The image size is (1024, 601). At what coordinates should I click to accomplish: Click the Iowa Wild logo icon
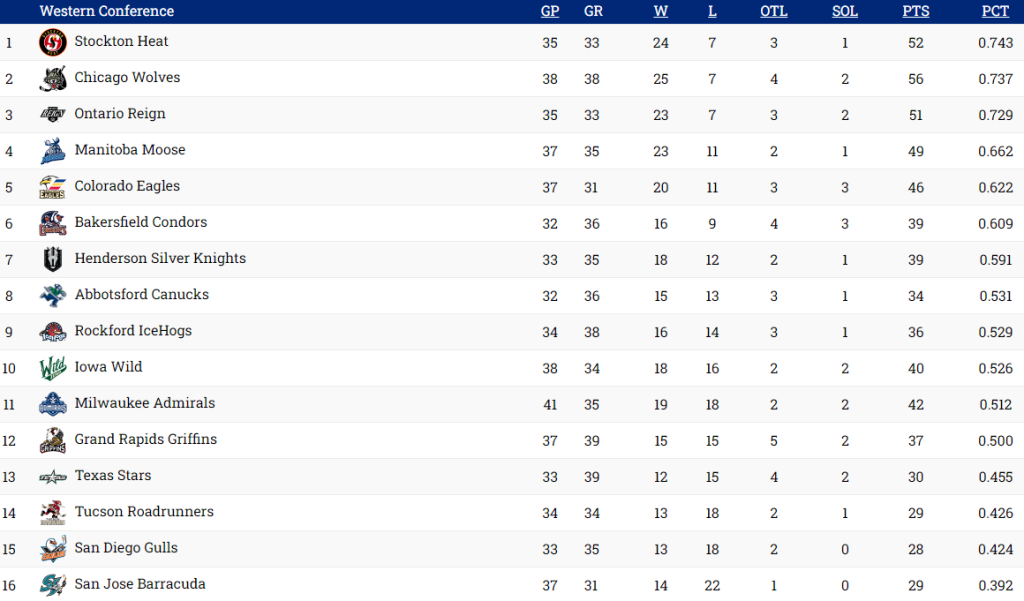53,368
